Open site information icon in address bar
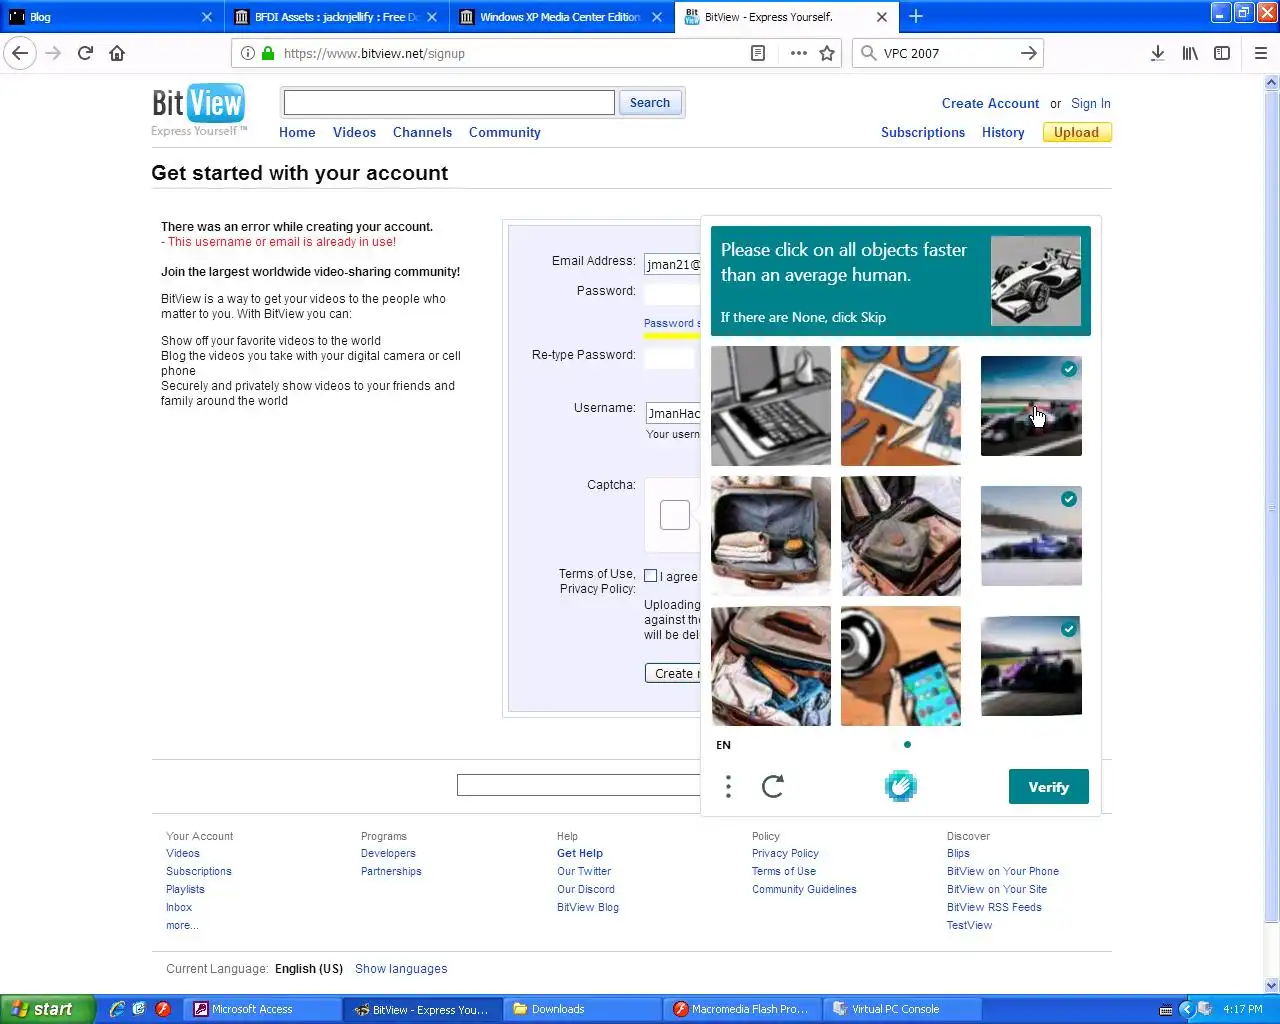1280x1024 pixels. [x=248, y=53]
